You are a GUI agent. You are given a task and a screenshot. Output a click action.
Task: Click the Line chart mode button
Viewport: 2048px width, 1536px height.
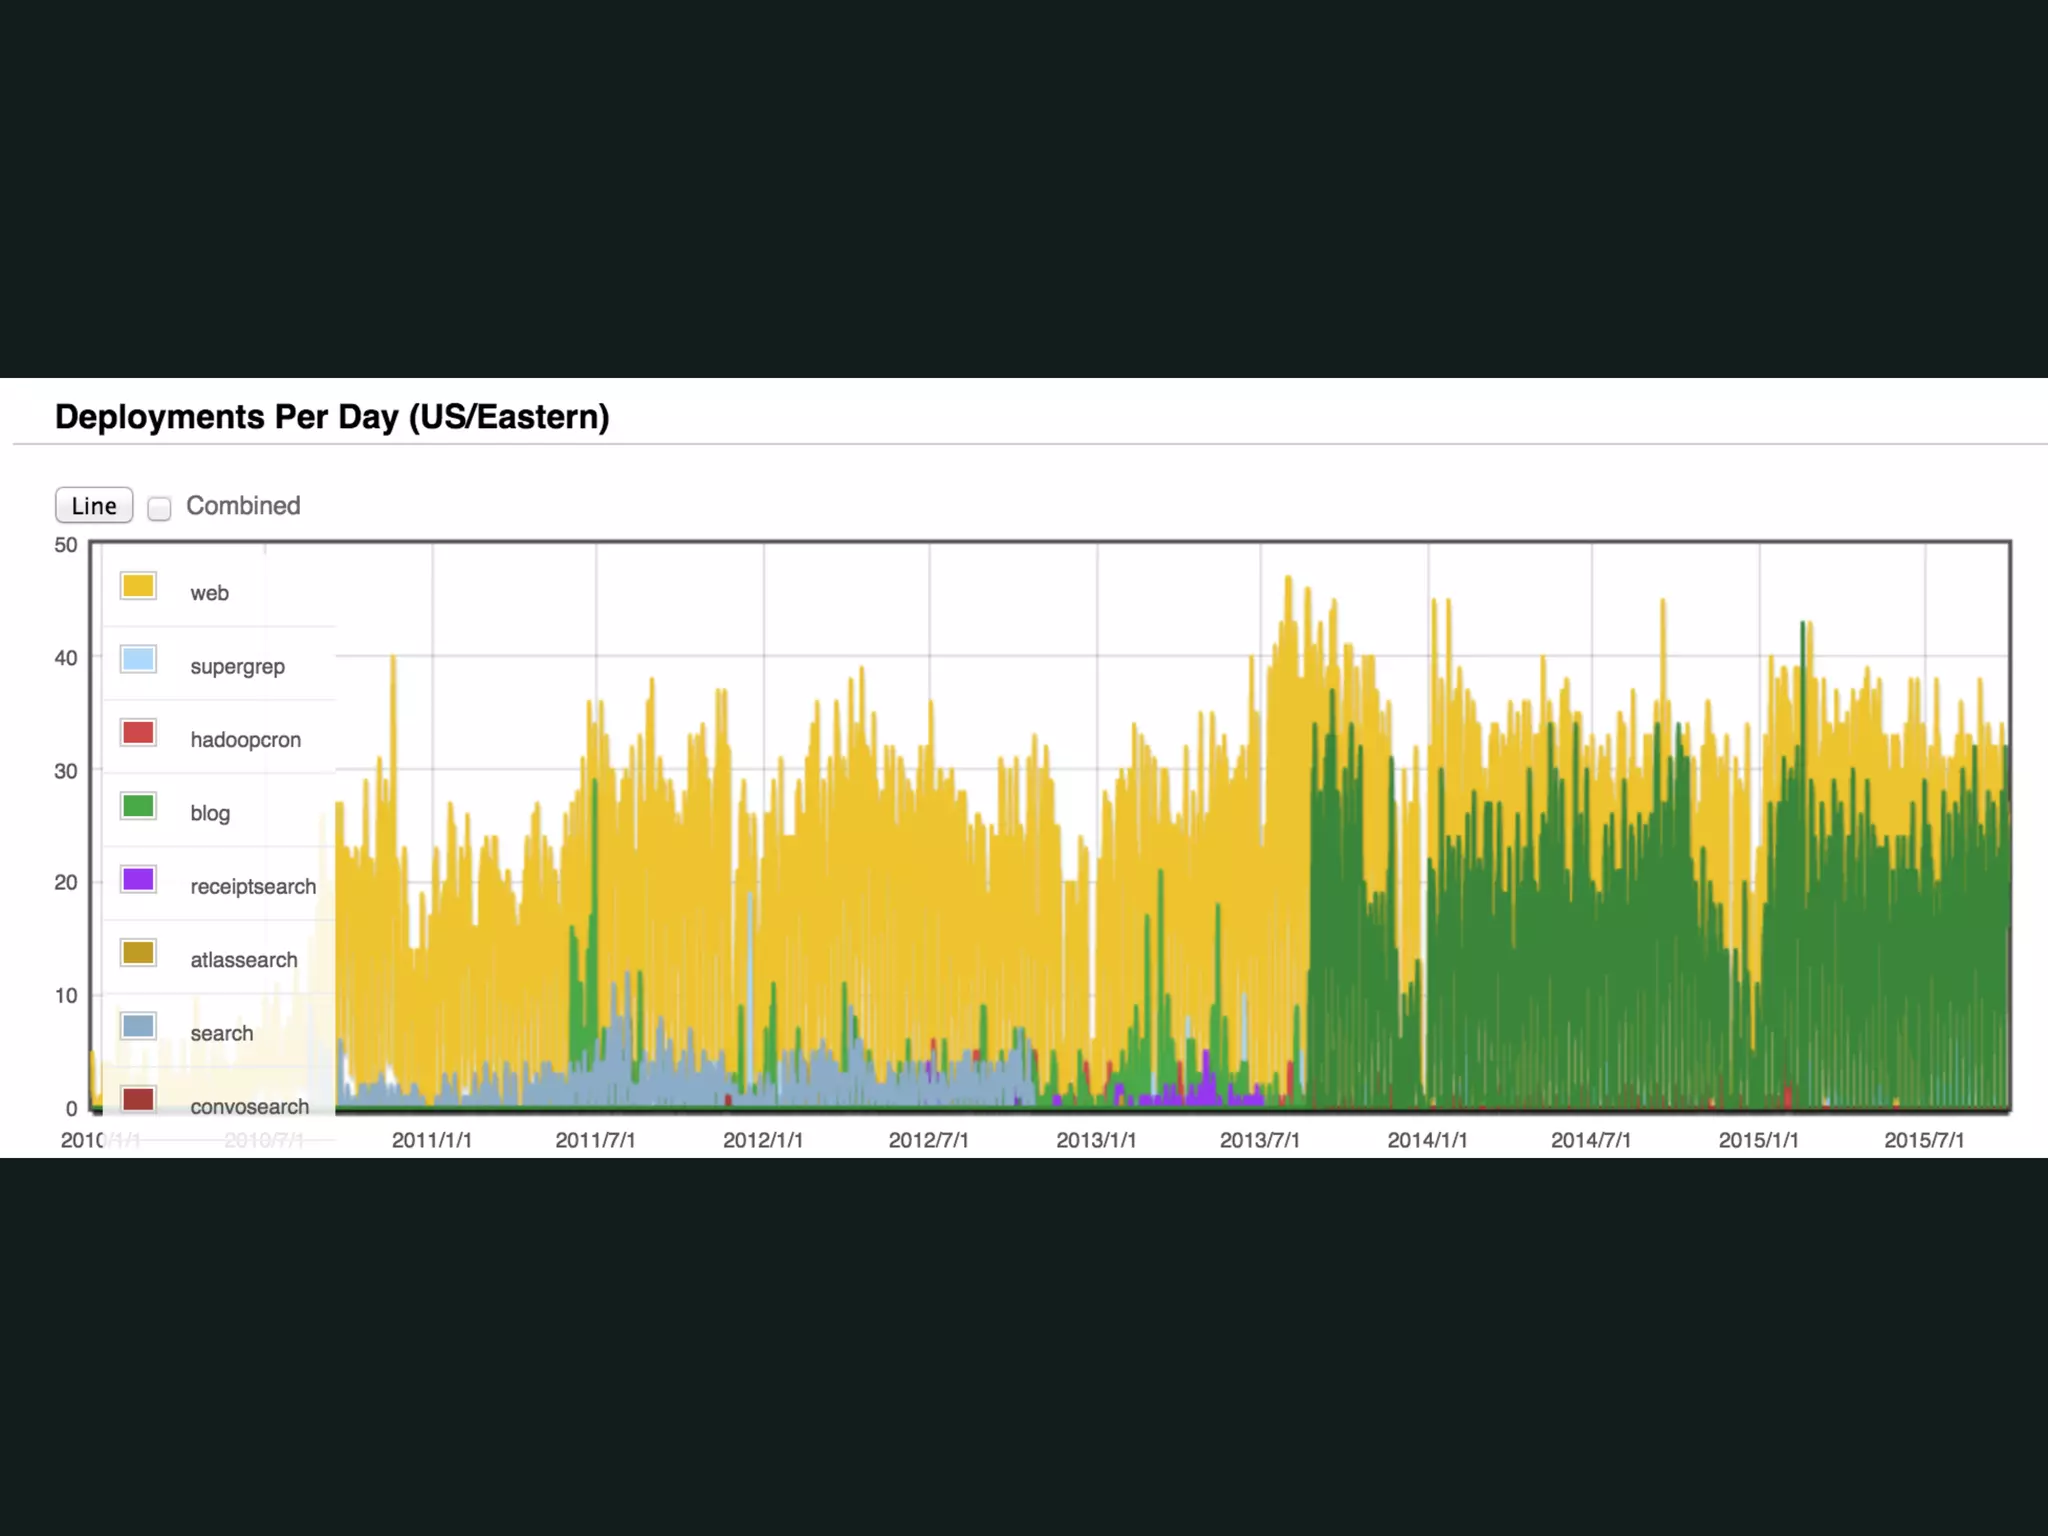[x=94, y=506]
